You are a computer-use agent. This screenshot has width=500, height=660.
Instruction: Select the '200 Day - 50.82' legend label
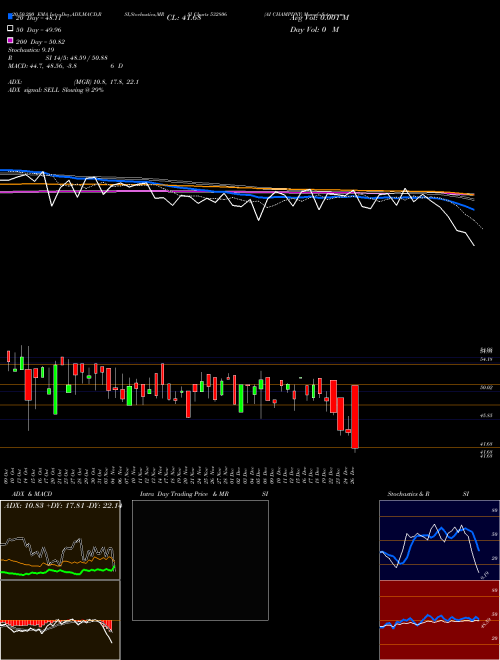pos(40,42)
